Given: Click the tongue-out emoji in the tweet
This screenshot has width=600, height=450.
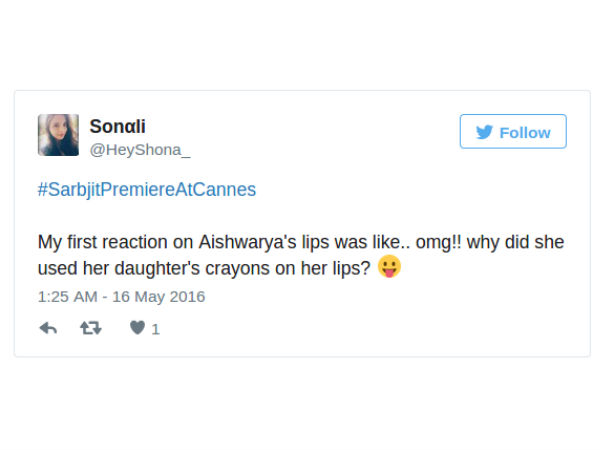Looking at the screenshot, I should [x=389, y=267].
